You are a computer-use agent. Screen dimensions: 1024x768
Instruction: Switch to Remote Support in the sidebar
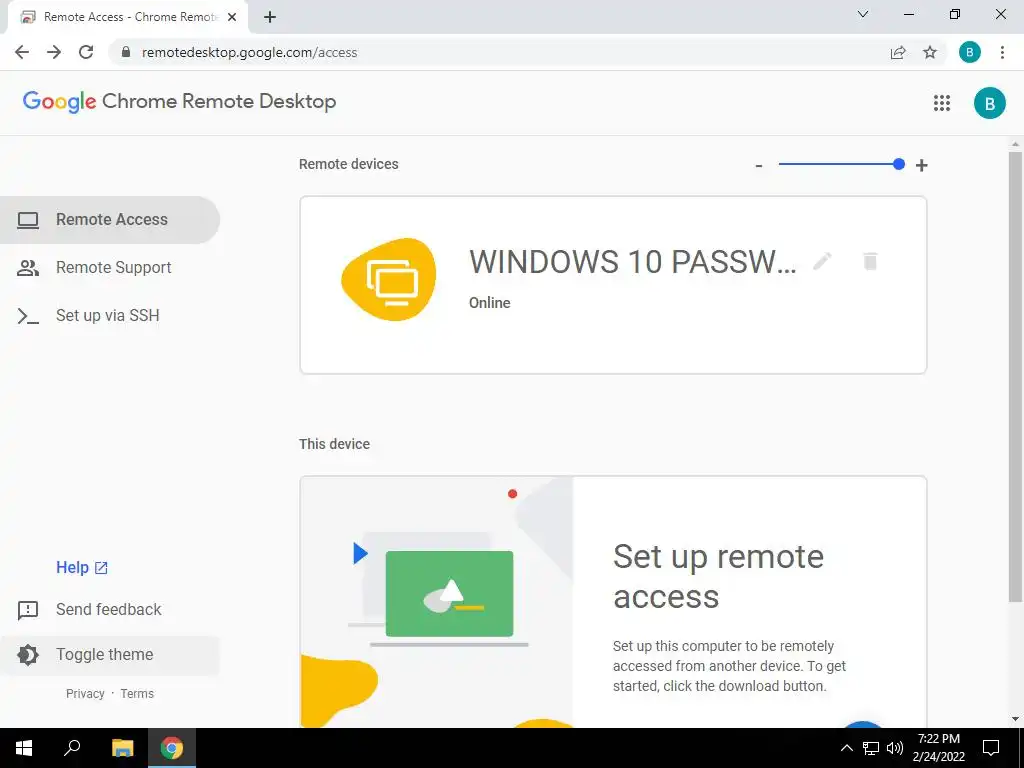(x=110, y=268)
